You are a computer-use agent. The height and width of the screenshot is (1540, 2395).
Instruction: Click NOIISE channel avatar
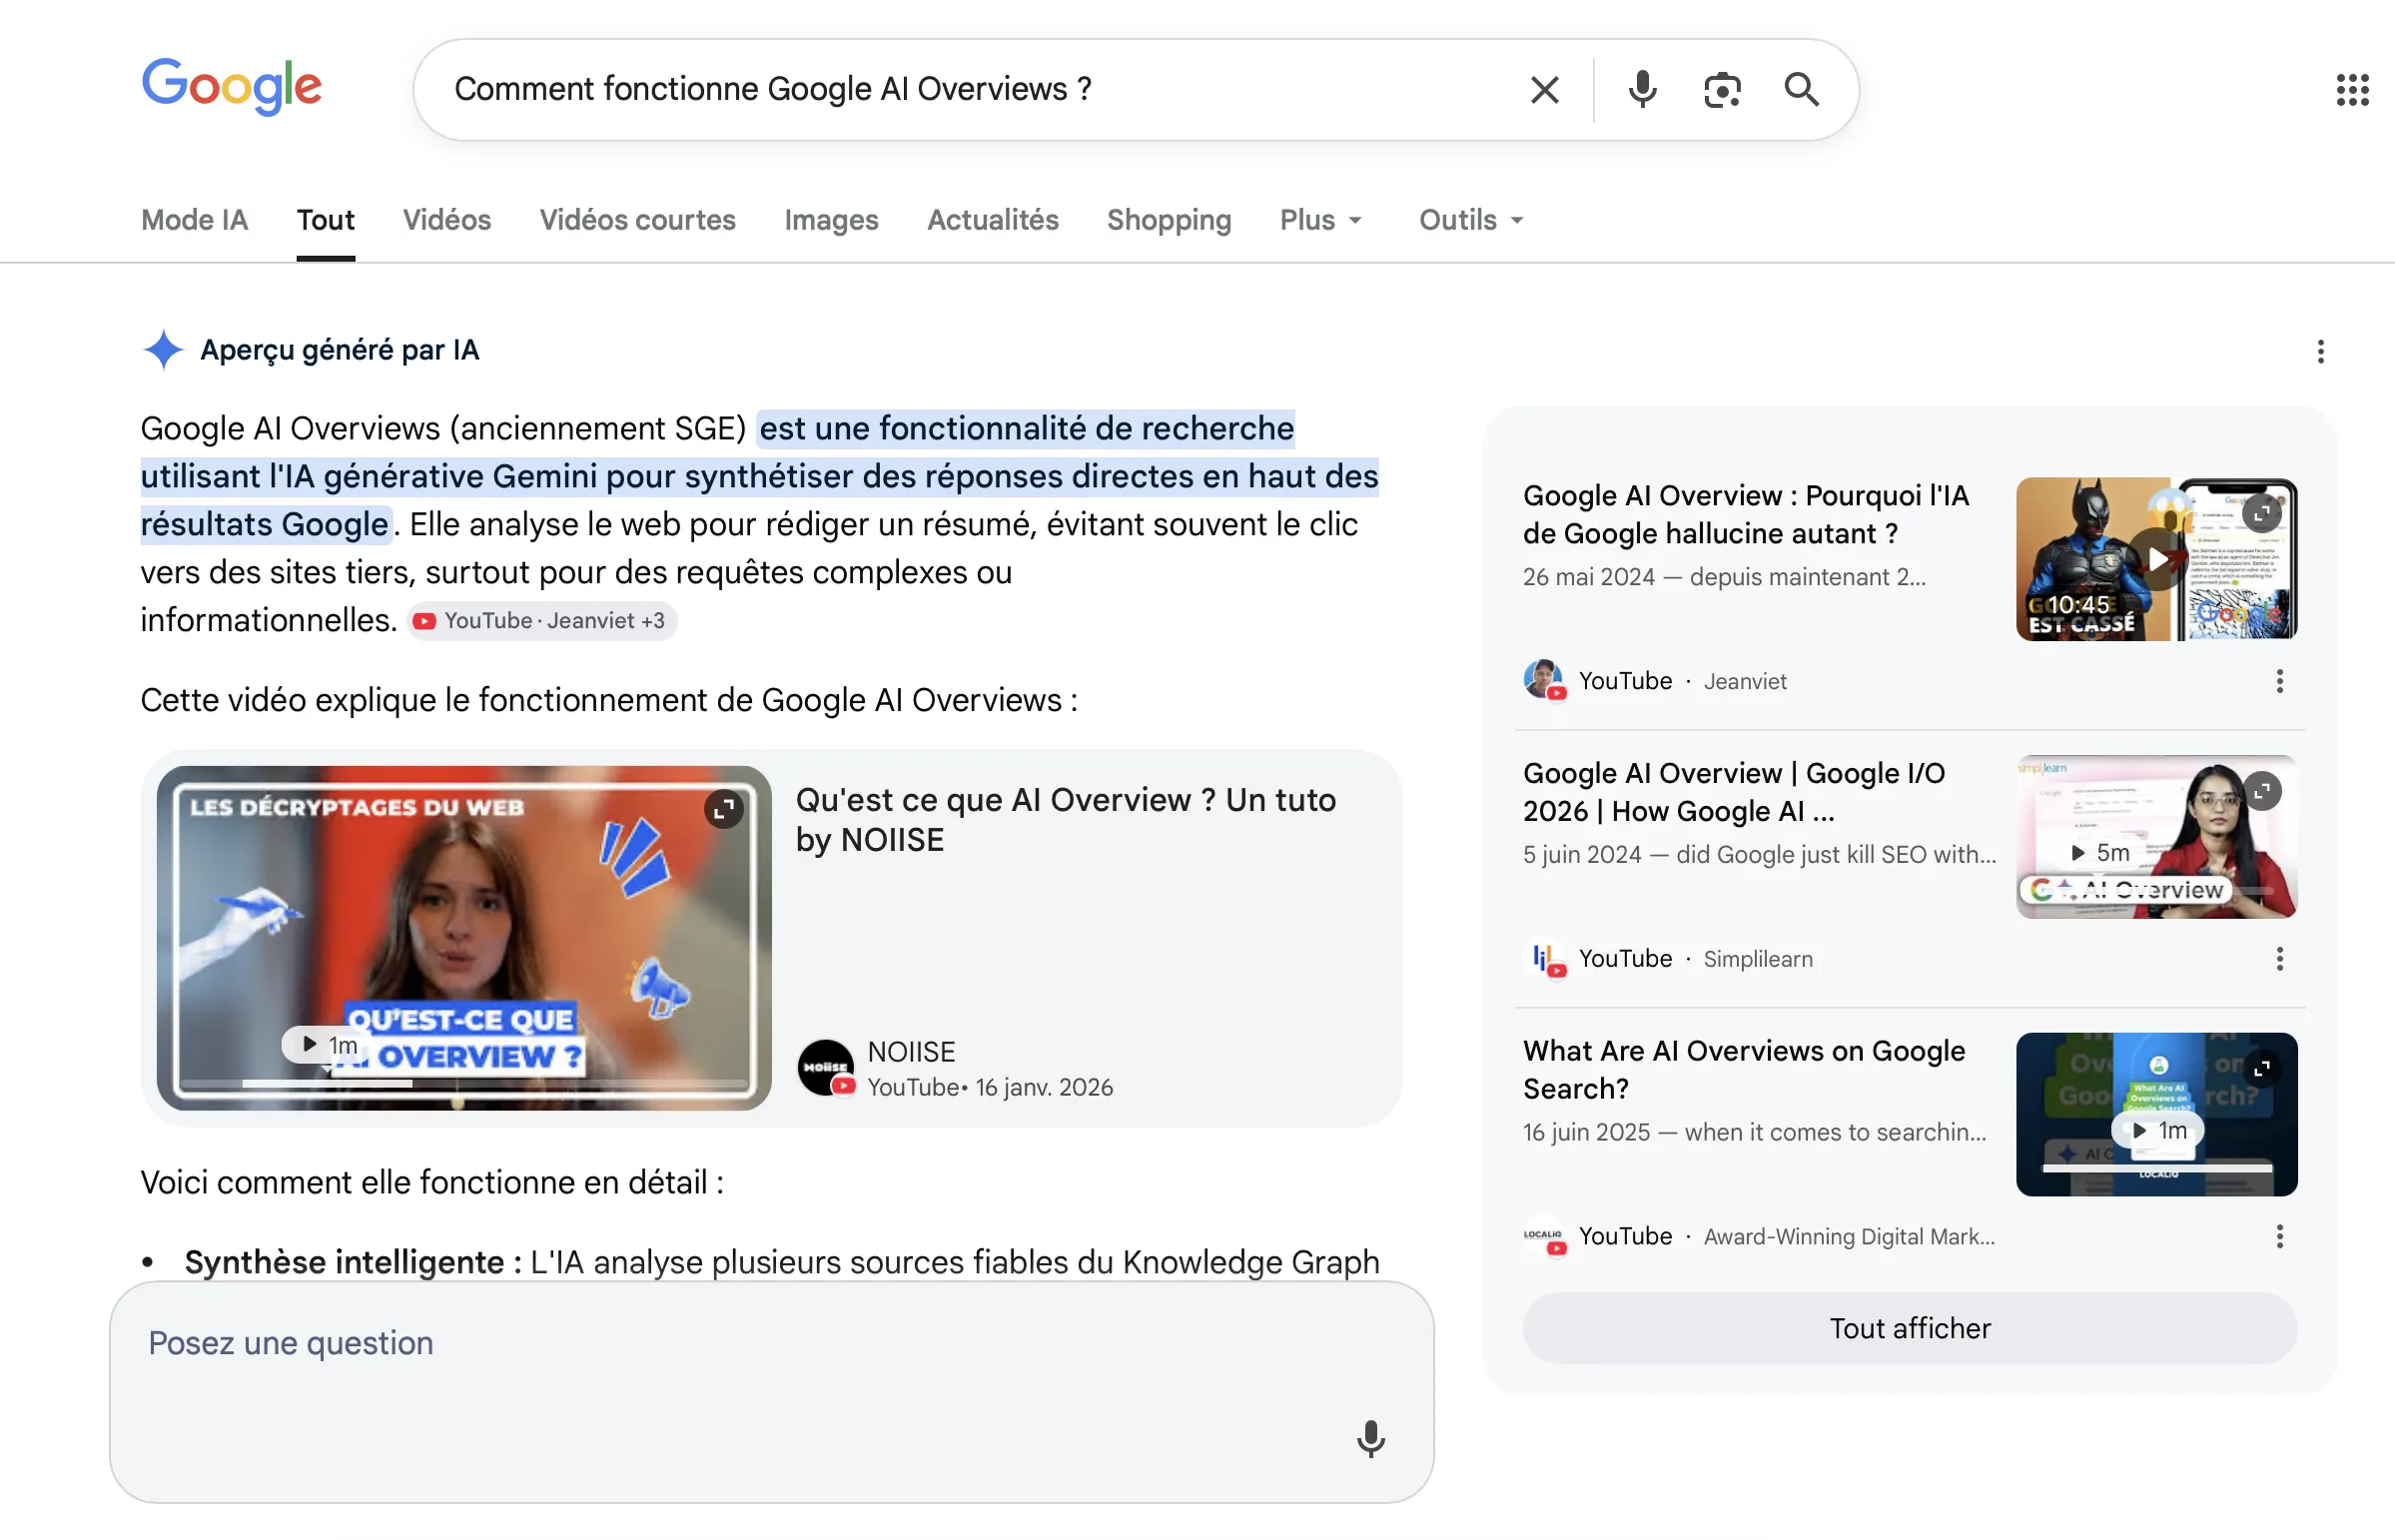[x=826, y=1068]
